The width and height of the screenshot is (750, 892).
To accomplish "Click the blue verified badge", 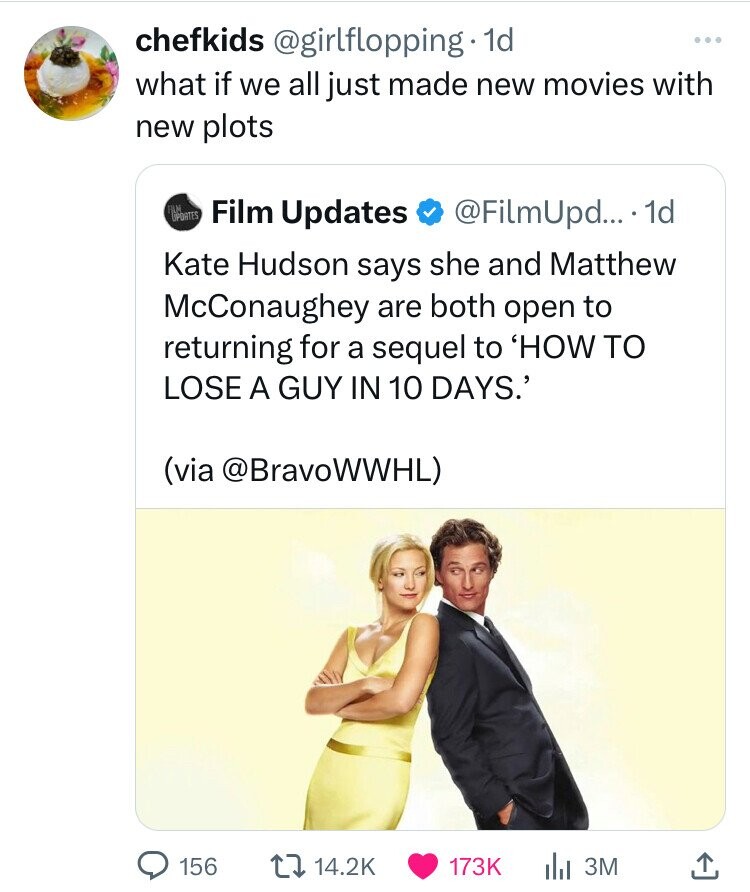I will [x=430, y=212].
